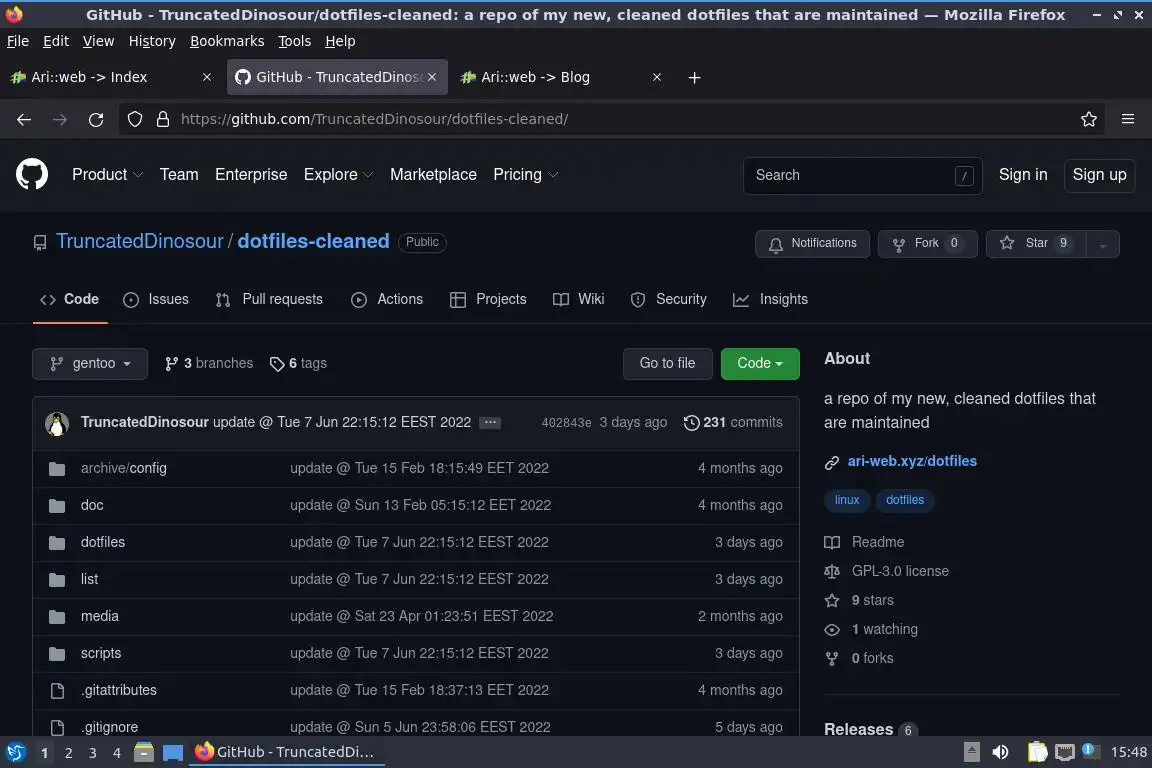1152x768 pixels.
Task: Open the Issues tab
Action: pyautogui.click(x=156, y=300)
